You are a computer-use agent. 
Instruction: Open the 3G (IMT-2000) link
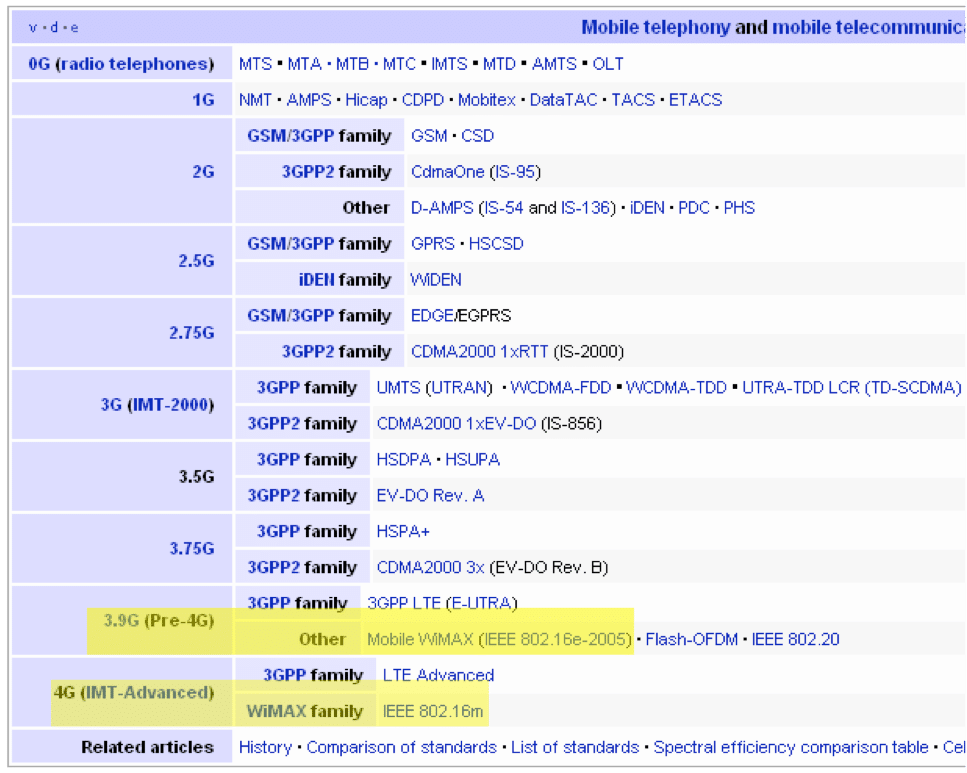(x=157, y=404)
